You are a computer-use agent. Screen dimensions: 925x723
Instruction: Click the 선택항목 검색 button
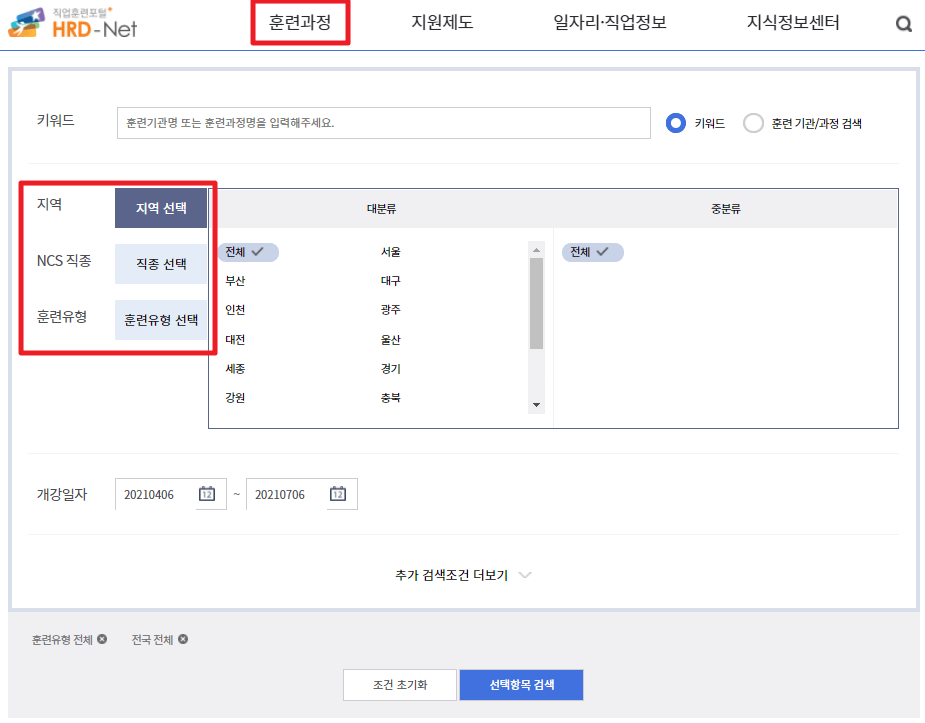(x=521, y=685)
